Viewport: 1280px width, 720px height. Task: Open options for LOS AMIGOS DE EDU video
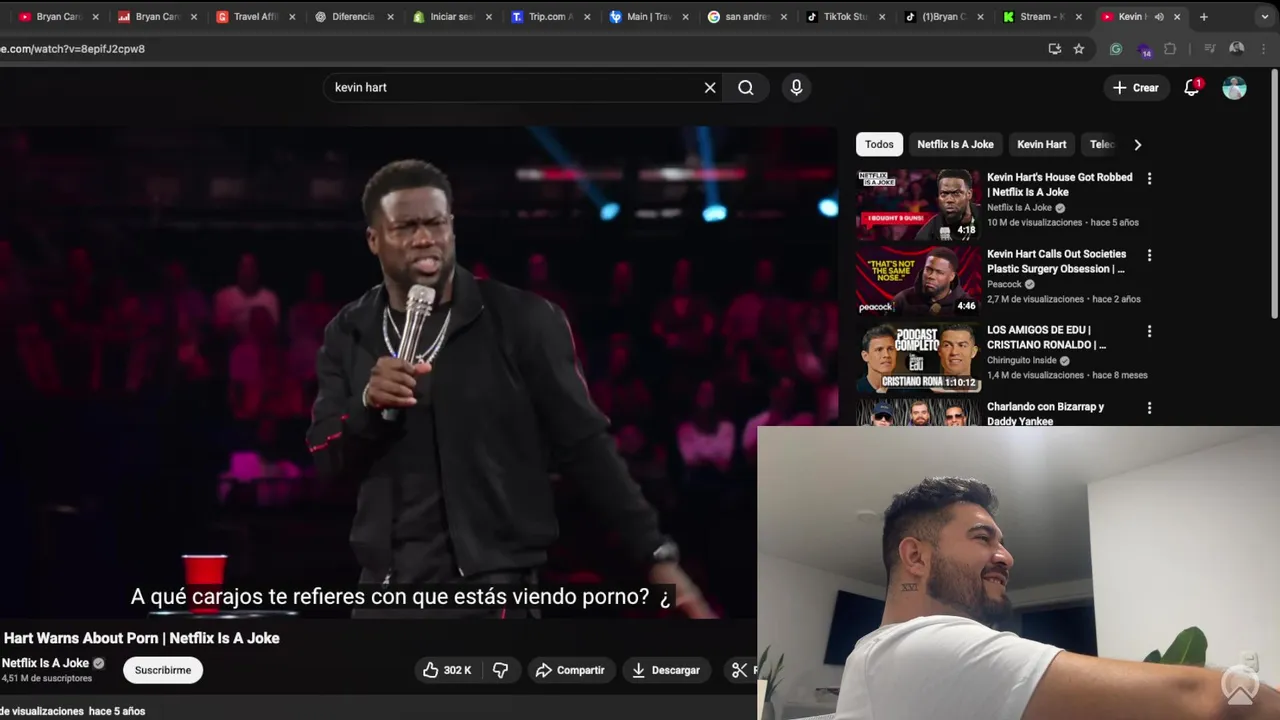tap(1149, 331)
